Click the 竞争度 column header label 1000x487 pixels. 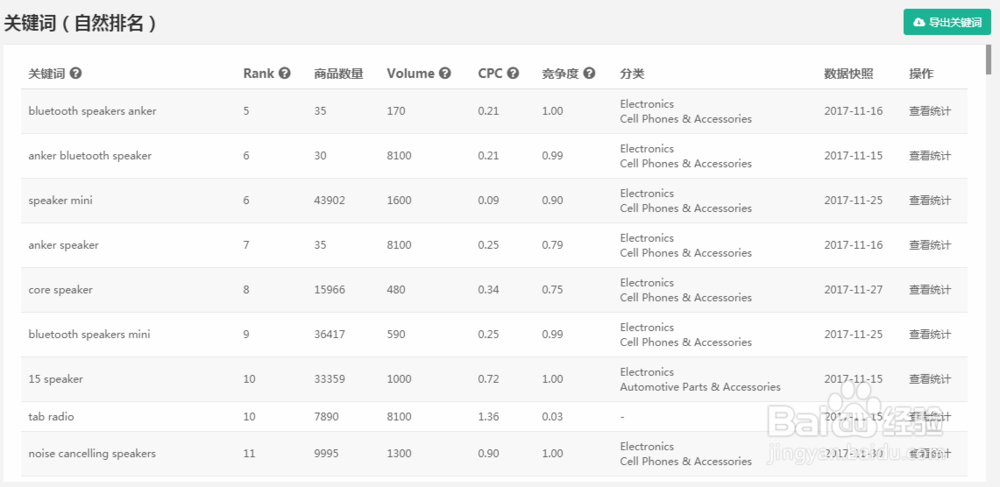[x=561, y=73]
